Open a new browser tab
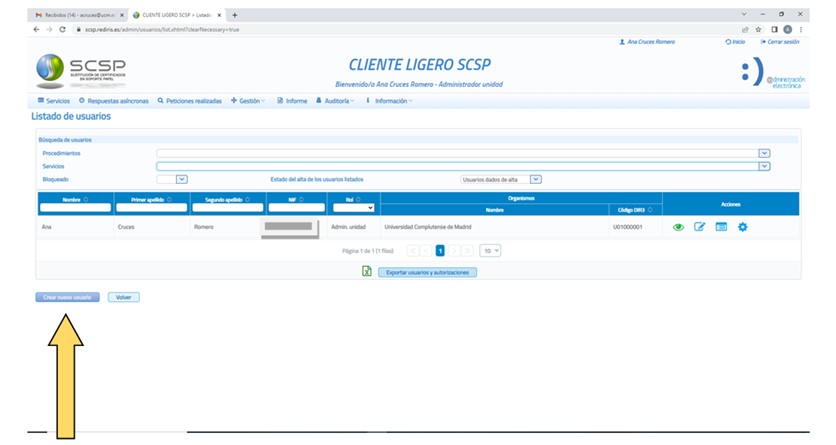 235,15
